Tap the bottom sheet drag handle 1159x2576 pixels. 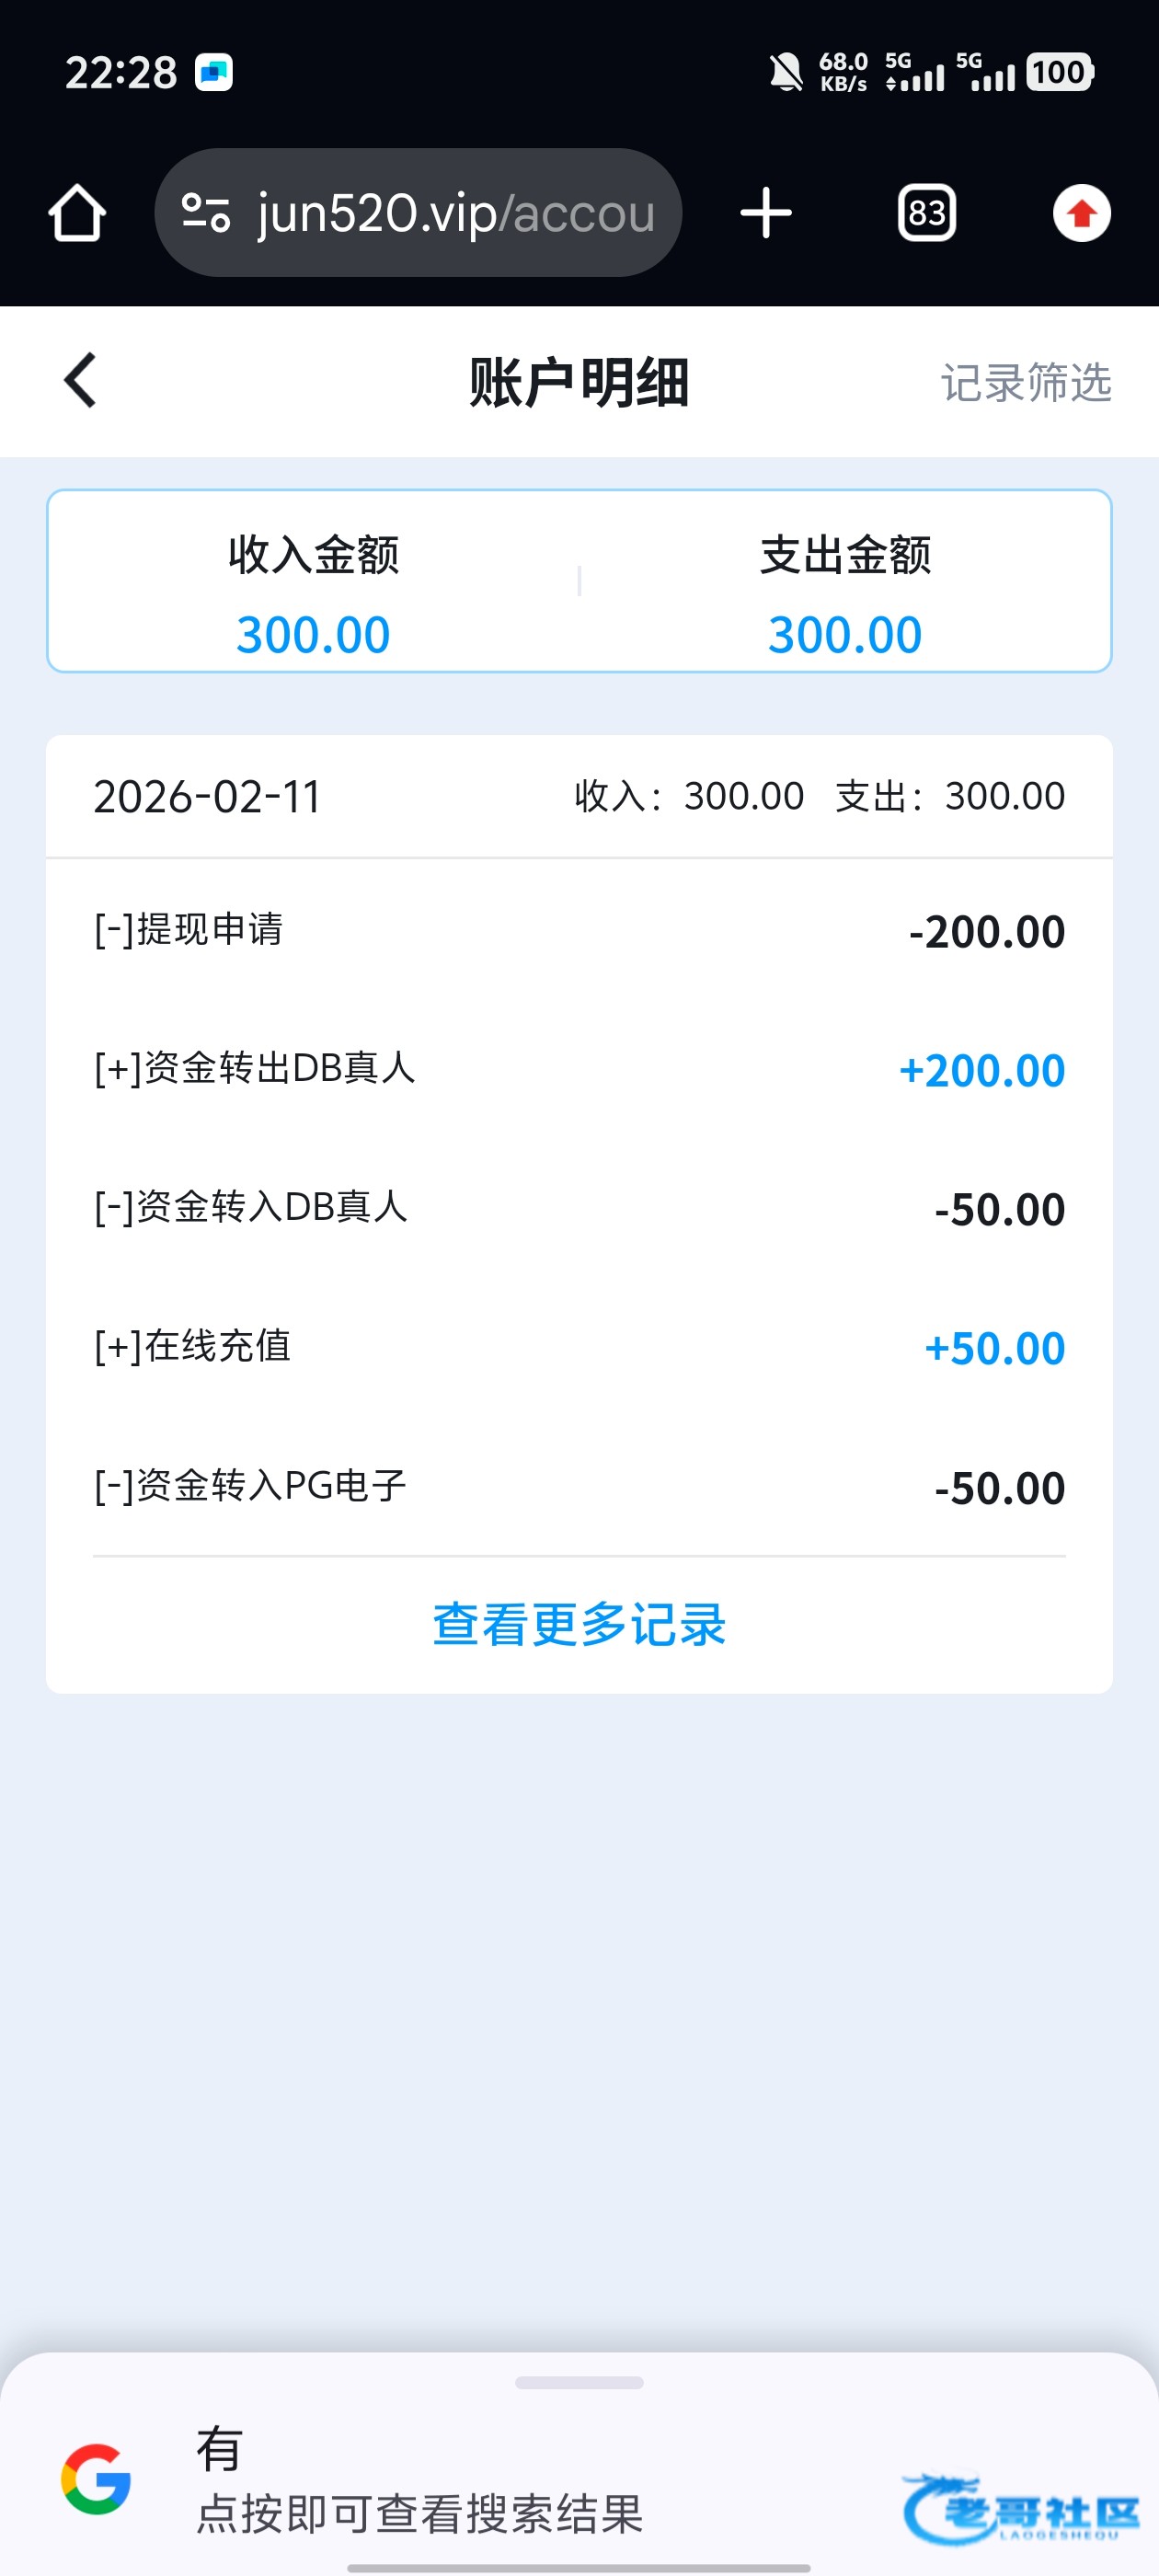tap(579, 2383)
